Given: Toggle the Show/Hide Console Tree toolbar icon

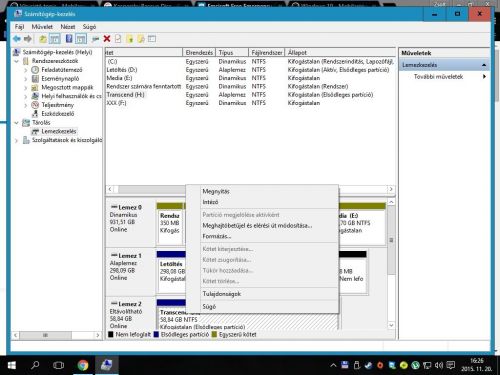Looking at the screenshot, I should click(54, 39).
